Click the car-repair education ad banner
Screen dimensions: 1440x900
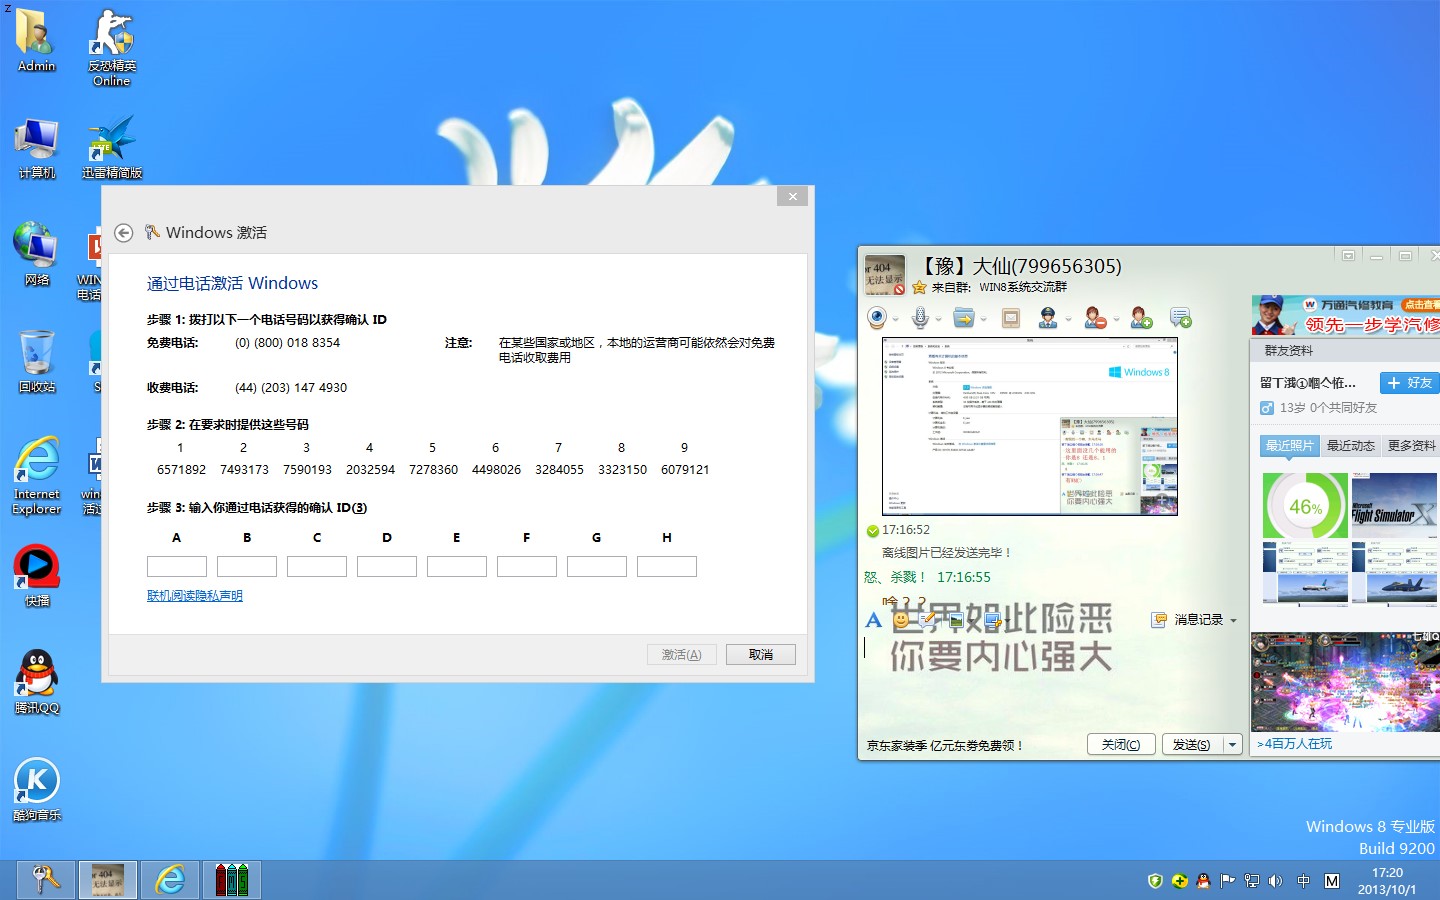click(1346, 315)
